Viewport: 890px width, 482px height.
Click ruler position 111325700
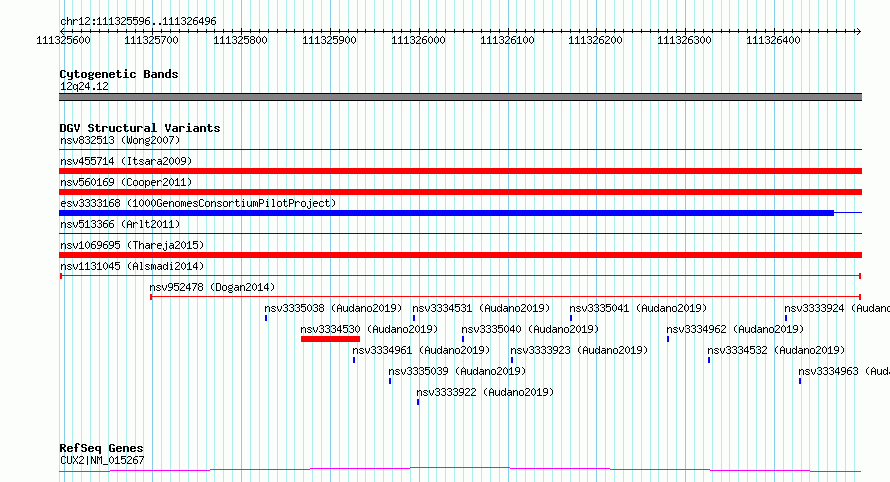[x=152, y=40]
